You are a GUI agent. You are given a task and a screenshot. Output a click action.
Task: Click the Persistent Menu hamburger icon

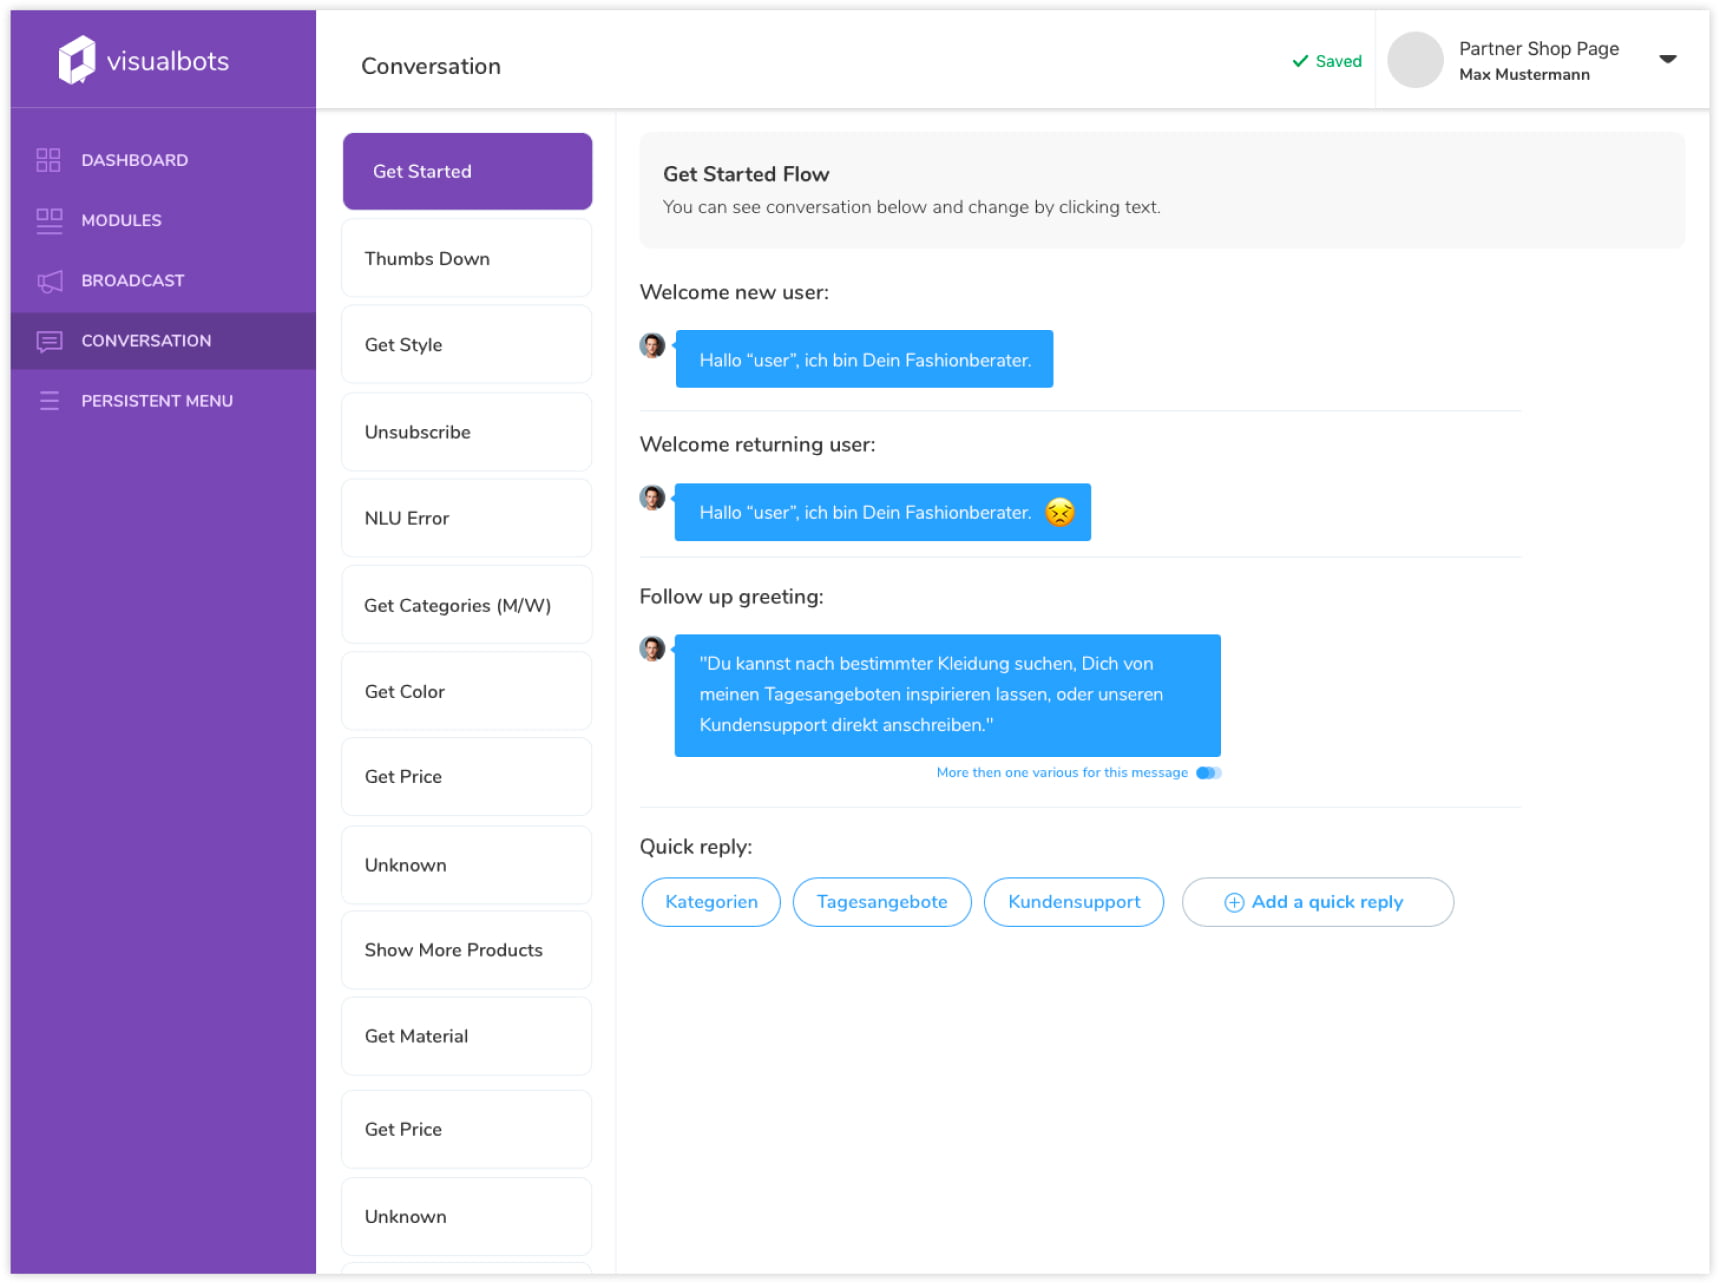point(49,401)
